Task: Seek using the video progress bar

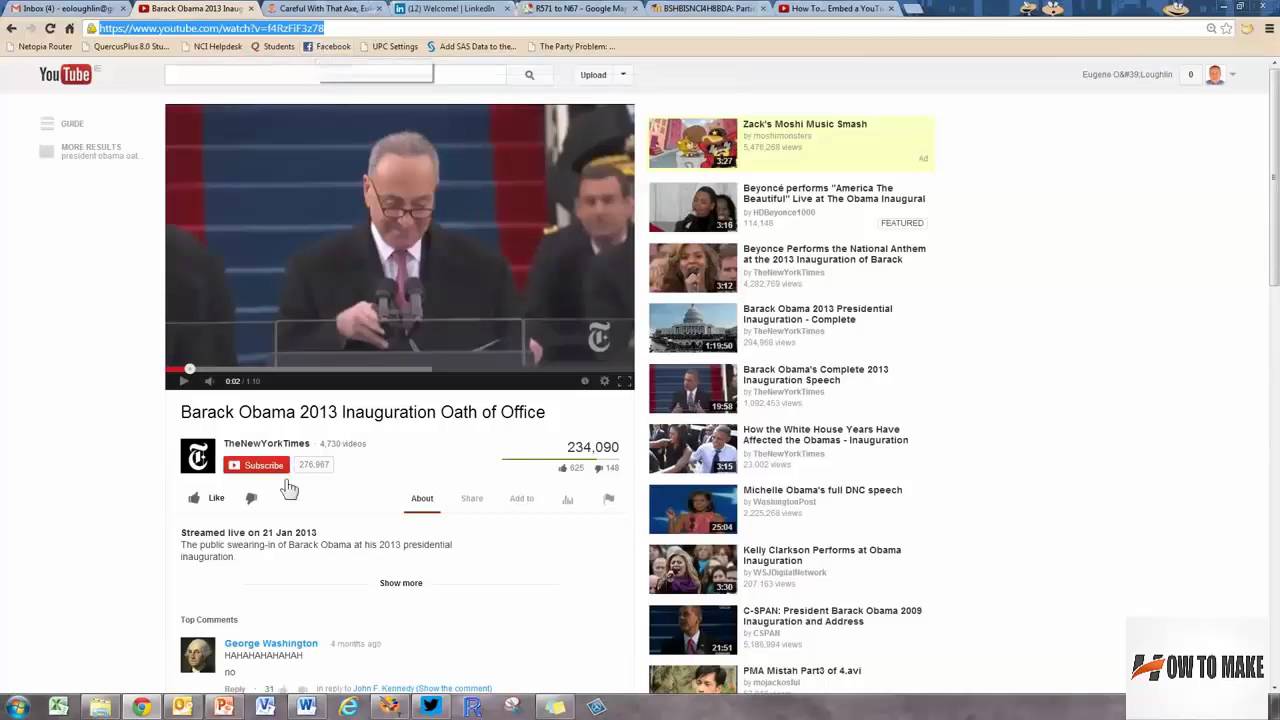Action: tap(399, 369)
